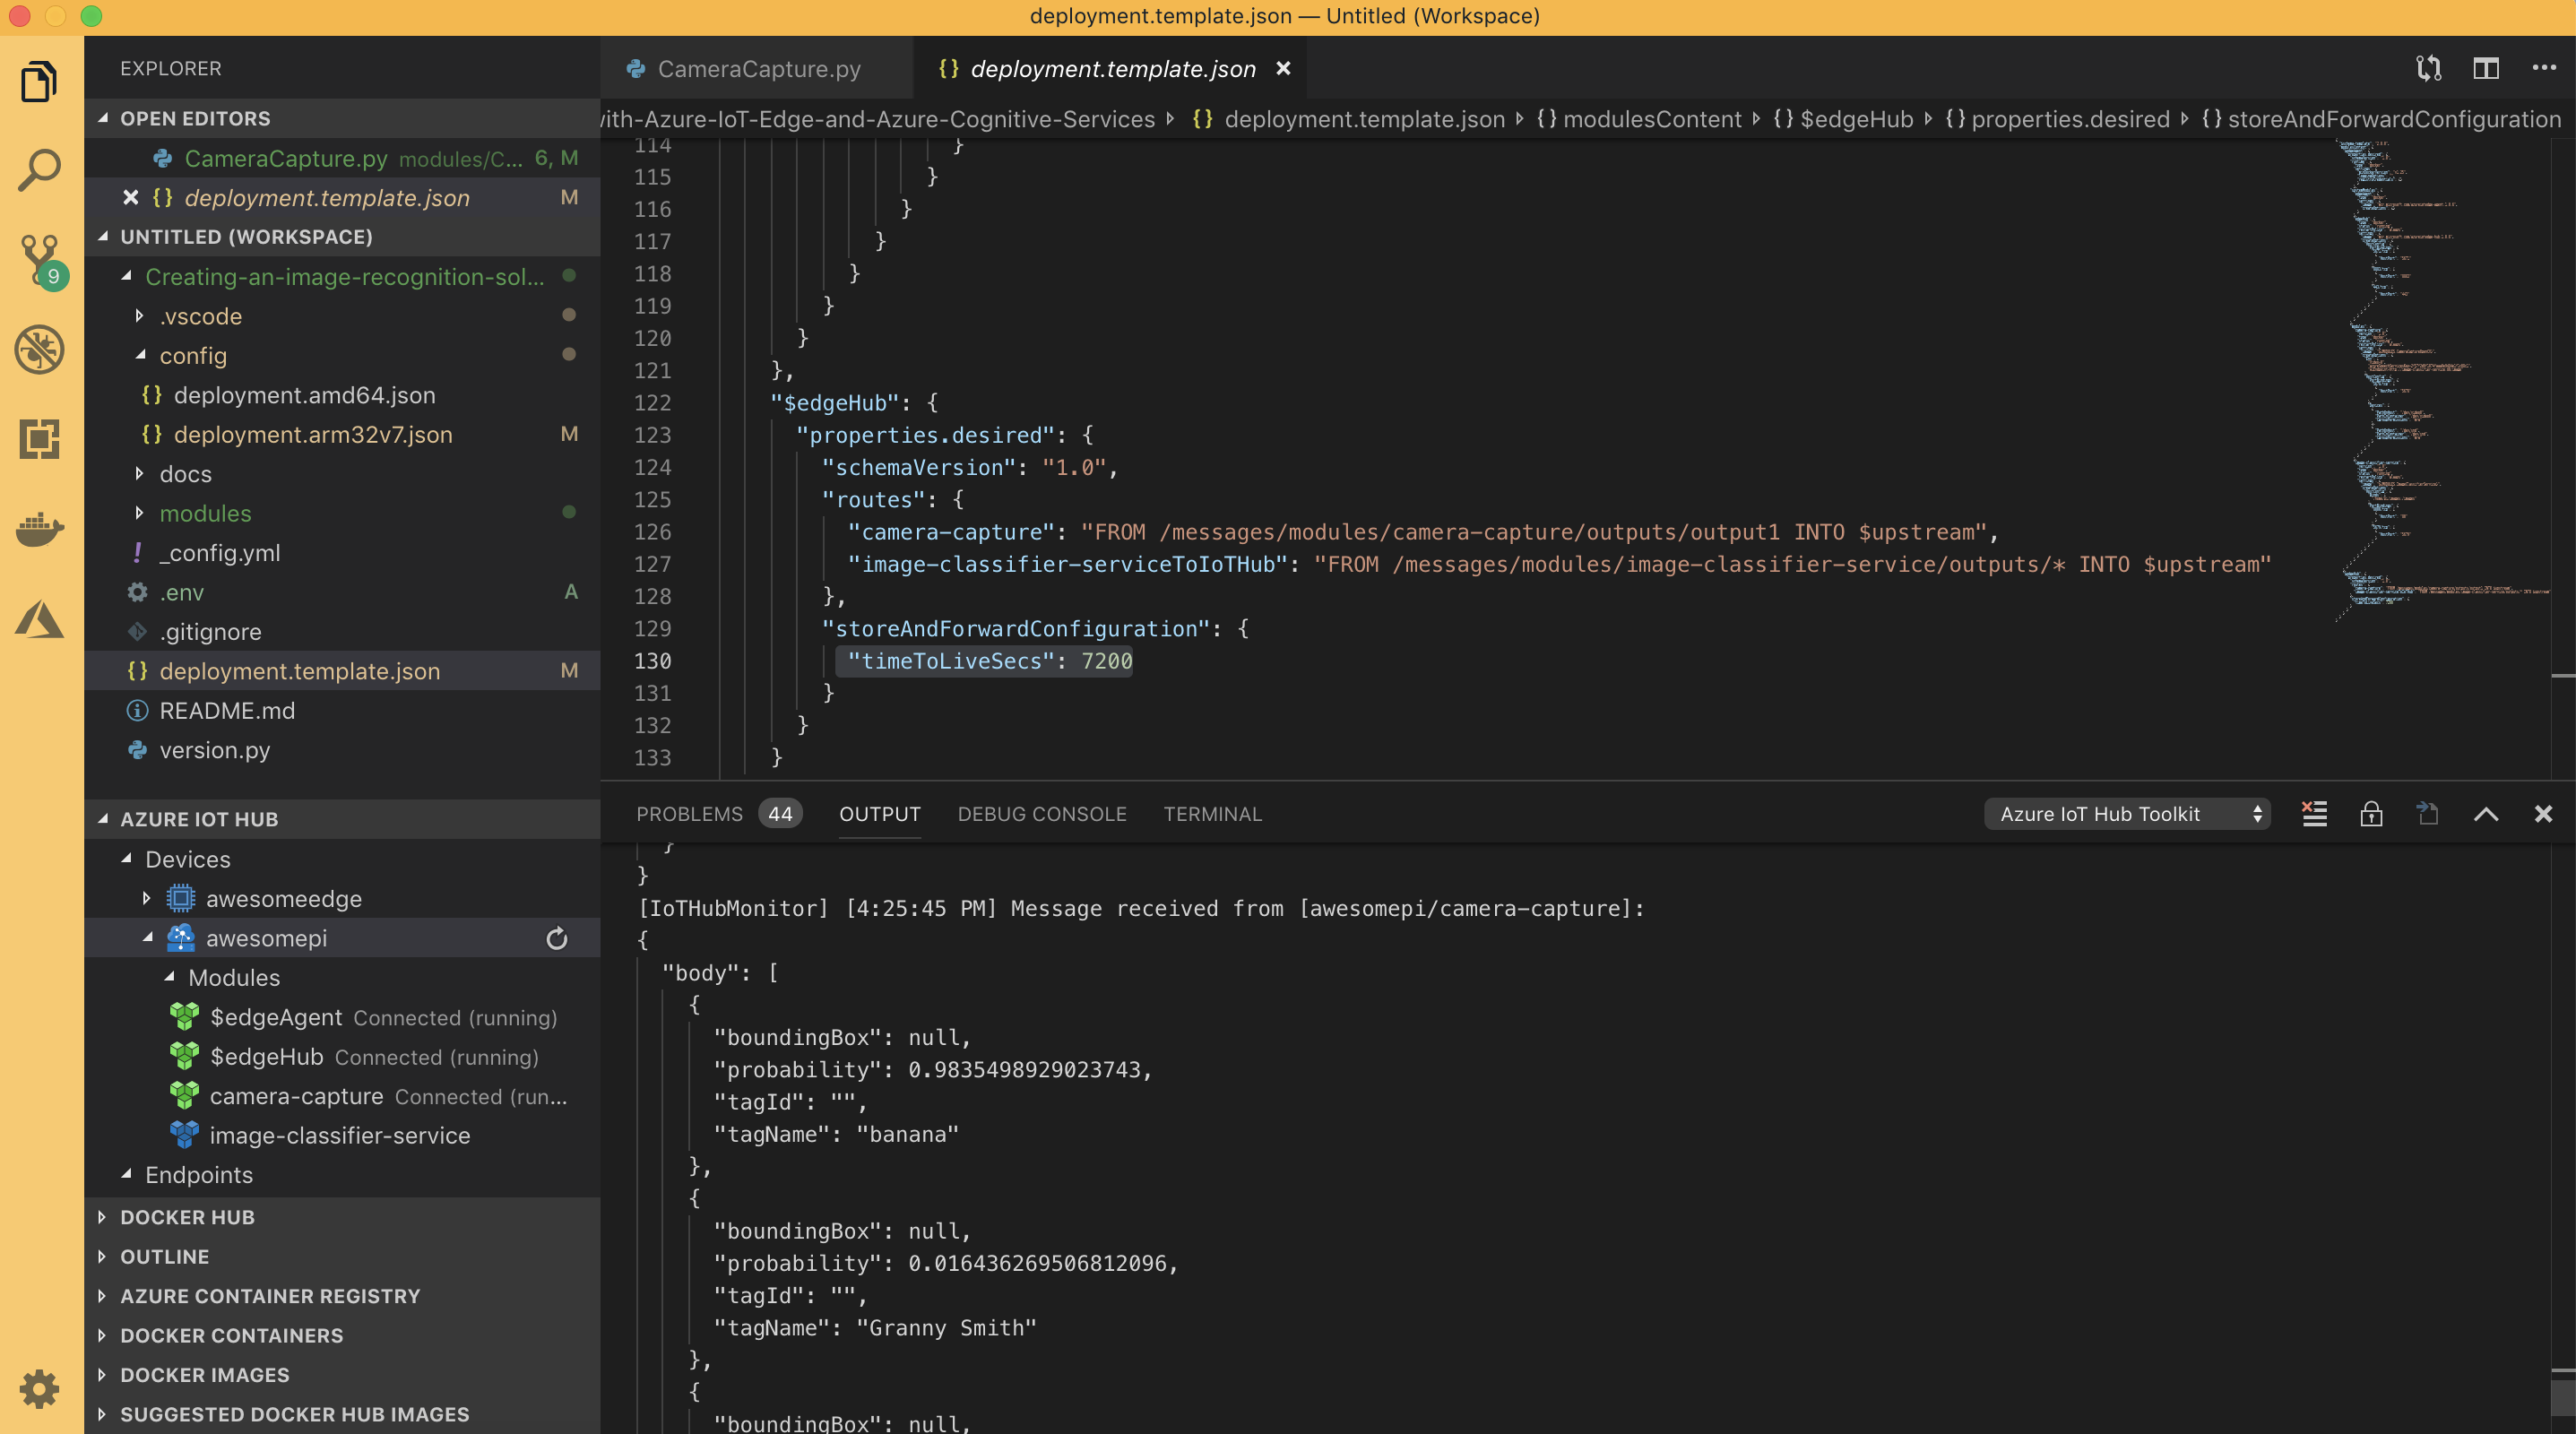Collapse the config folder
2576x1434 pixels.
pyautogui.click(x=193, y=355)
